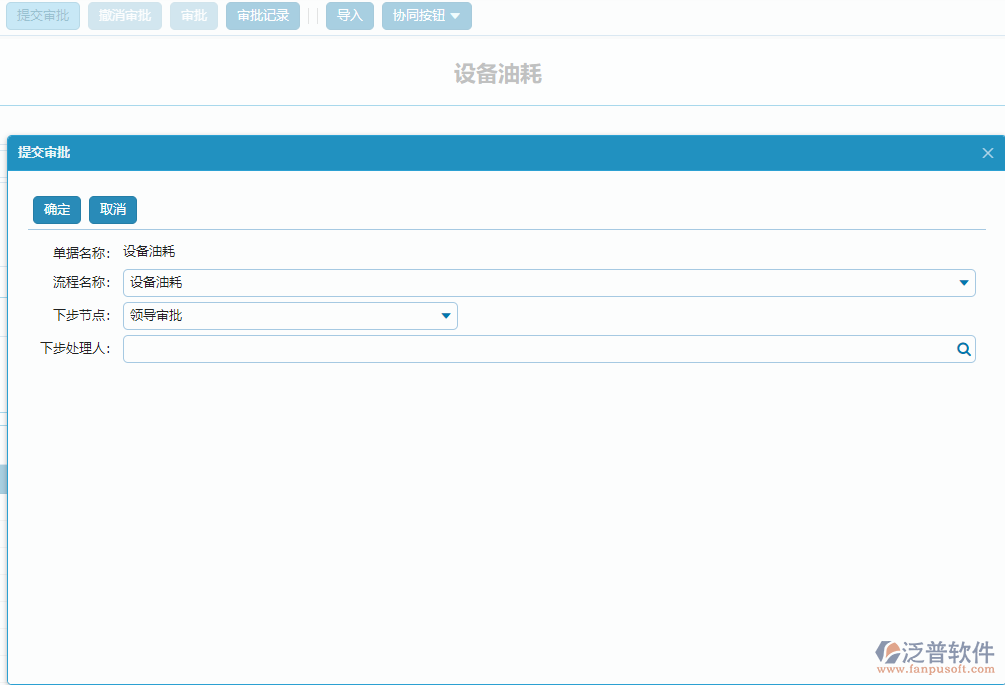Click the 下步处理人 field label
1005x685 pixels.
point(75,349)
